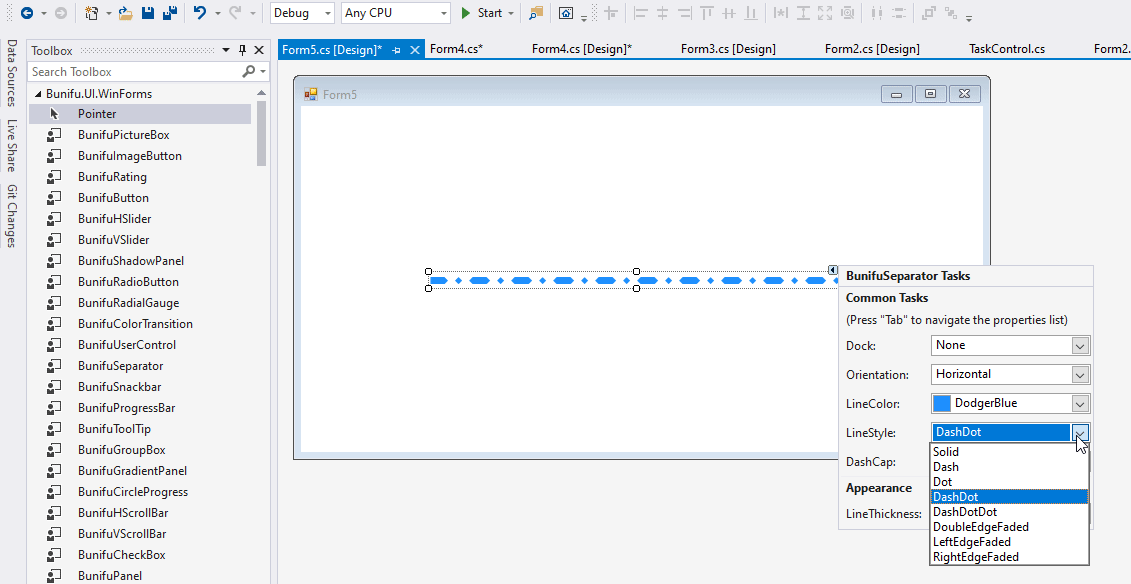1131x584 pixels.
Task: Pin the Toolbox panel with pushpin icon
Action: pyautogui.click(x=242, y=50)
